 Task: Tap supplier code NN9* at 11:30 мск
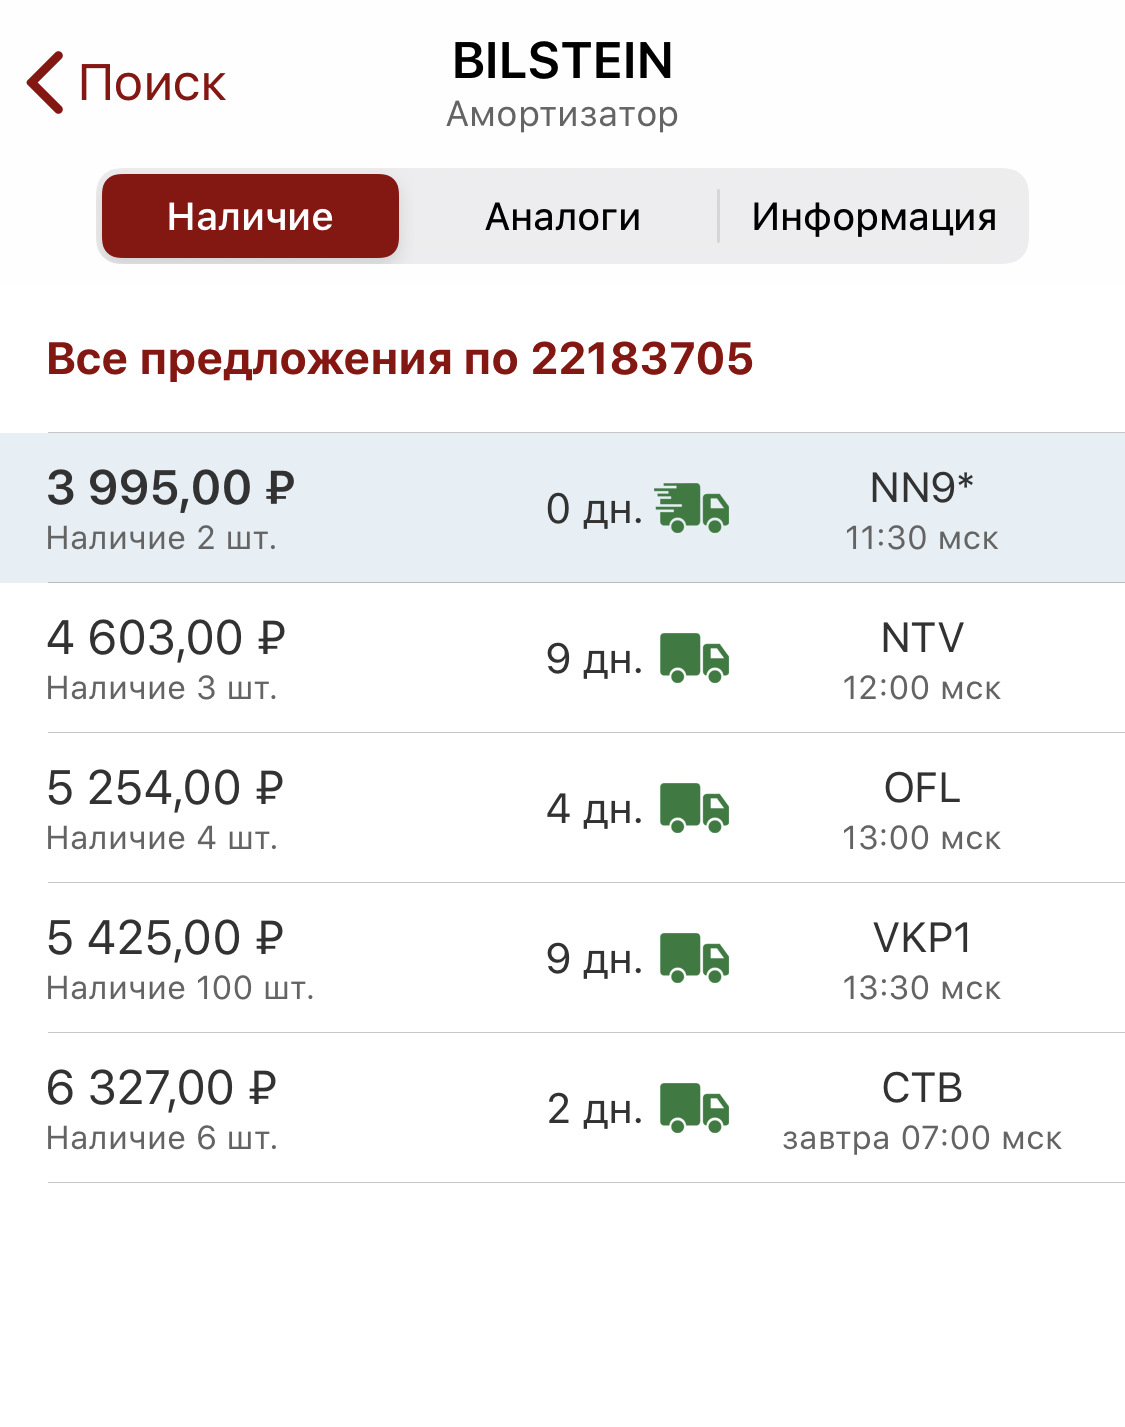pos(921,489)
